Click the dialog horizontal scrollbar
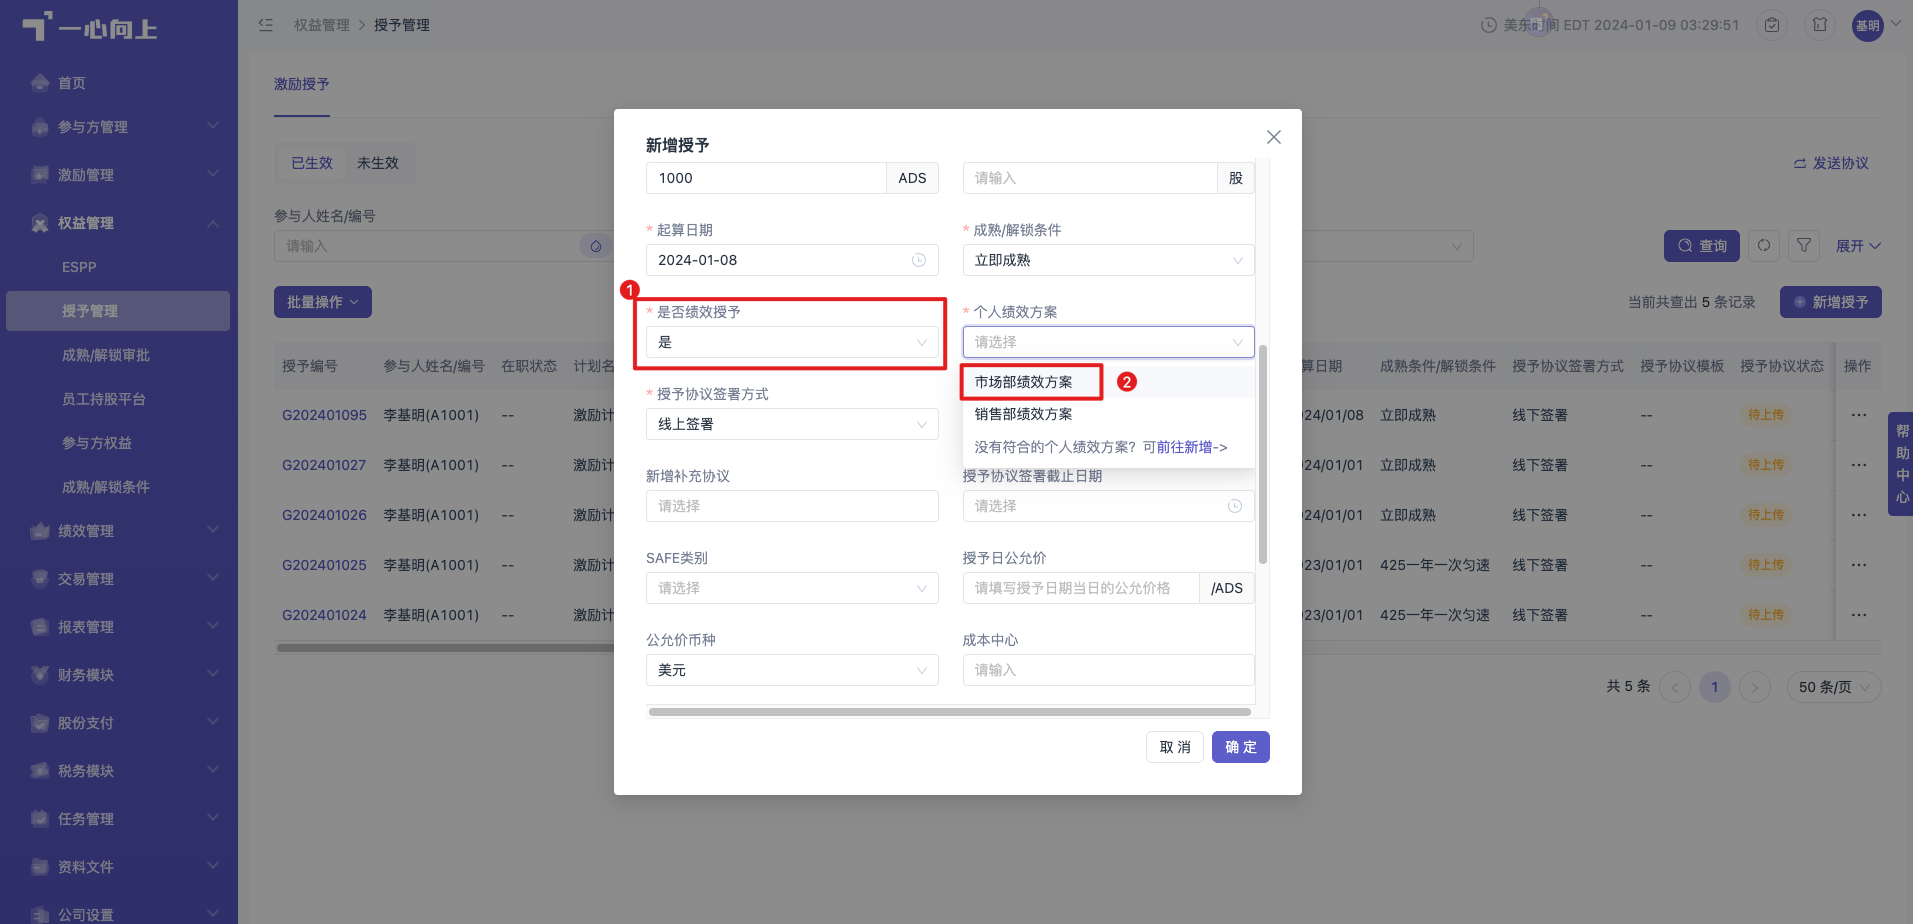 [x=950, y=712]
